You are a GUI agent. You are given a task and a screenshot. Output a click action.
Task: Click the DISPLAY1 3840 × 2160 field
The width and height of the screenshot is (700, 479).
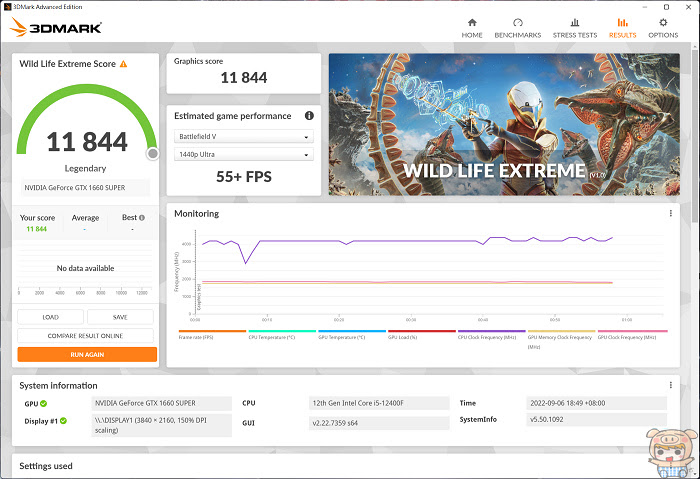pos(162,425)
